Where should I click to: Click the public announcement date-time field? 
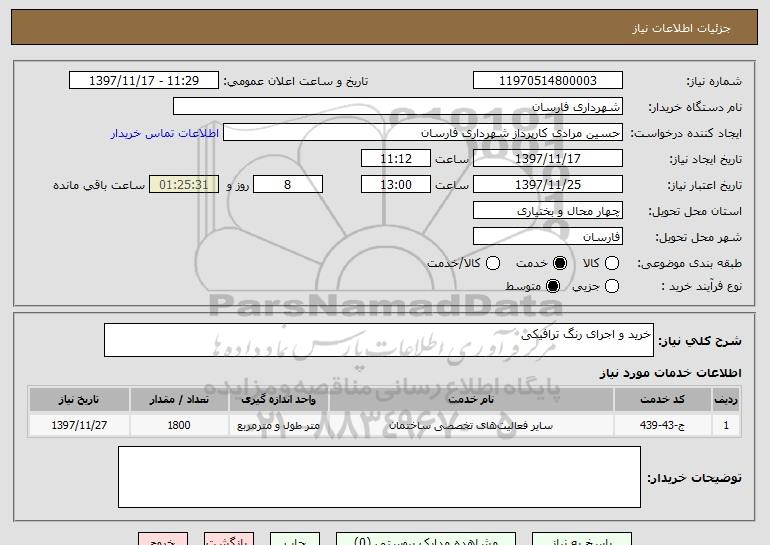click(144, 81)
